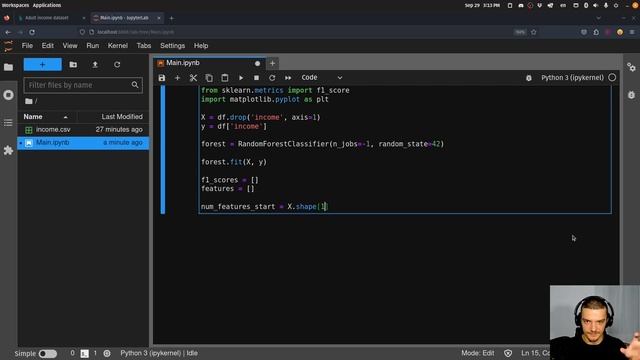This screenshot has width=640, height=360.
Task: Open the Workspaces menu in top panel
Action: click(x=16, y=5)
